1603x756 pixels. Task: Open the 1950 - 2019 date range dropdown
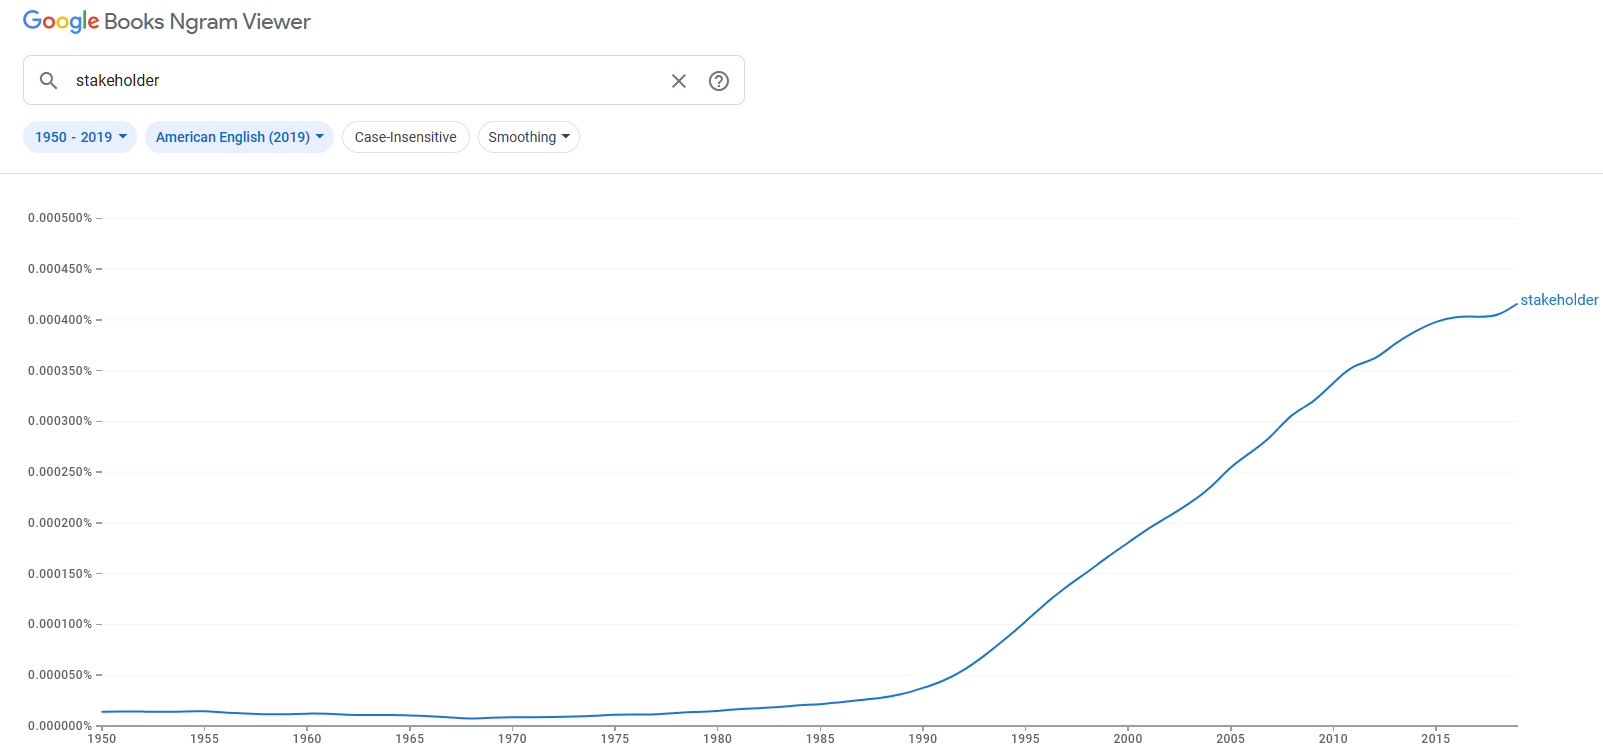click(x=80, y=137)
